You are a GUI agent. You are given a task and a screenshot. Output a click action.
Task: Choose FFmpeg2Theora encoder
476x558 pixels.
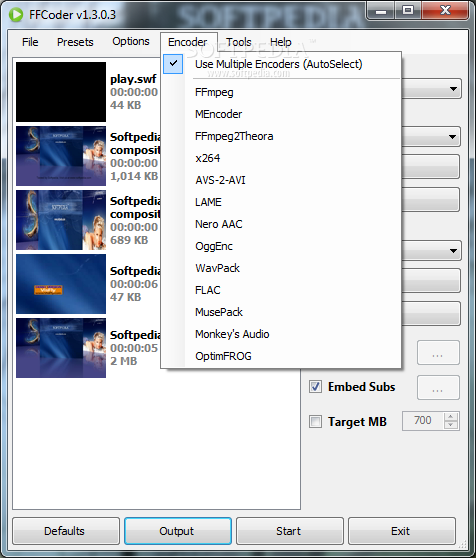pyautogui.click(x=281, y=136)
